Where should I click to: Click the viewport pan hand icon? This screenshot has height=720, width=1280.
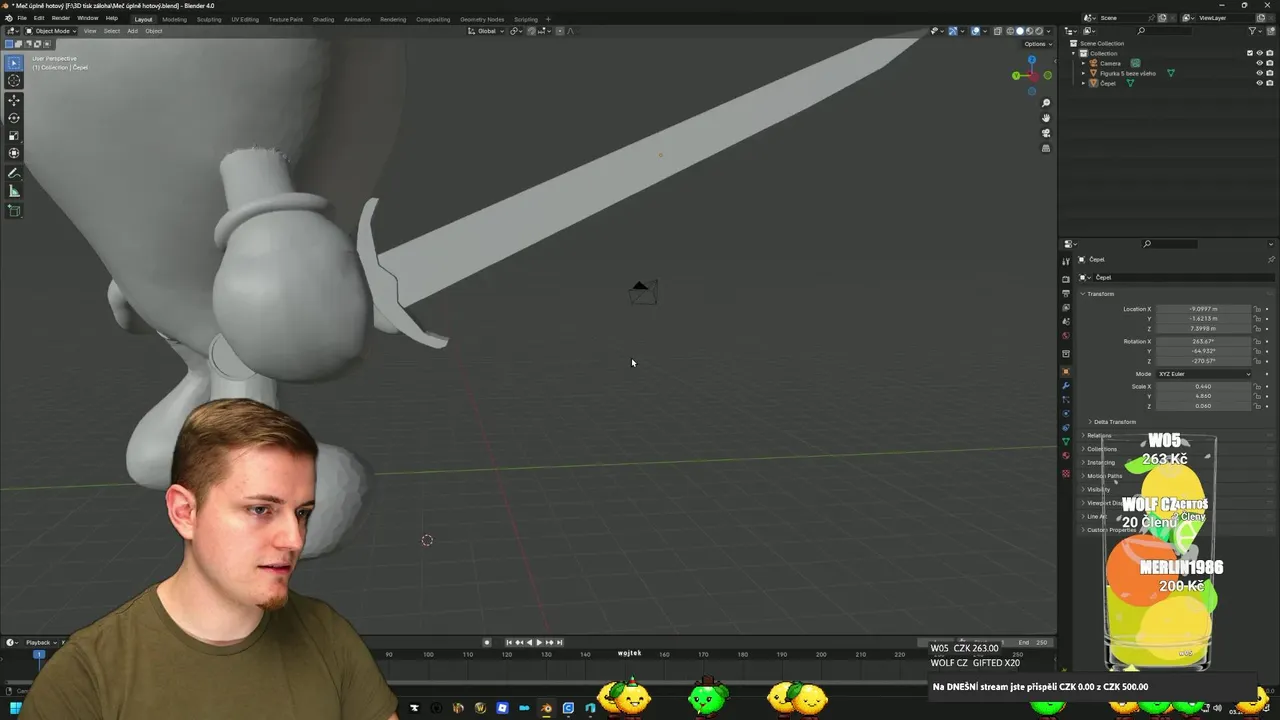1046,118
